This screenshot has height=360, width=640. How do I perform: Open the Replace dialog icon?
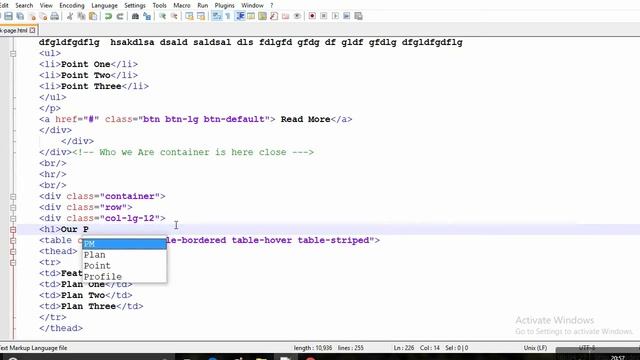(147, 16)
